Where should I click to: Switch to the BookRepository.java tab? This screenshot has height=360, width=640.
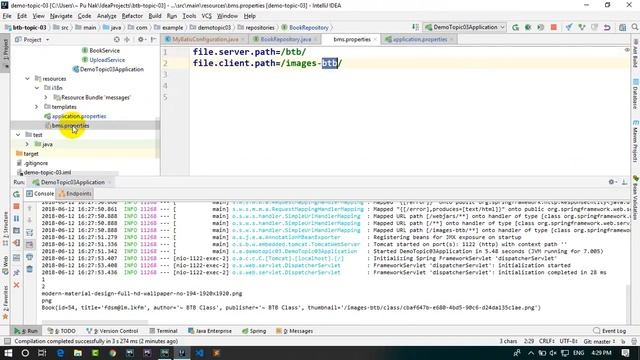(285, 40)
